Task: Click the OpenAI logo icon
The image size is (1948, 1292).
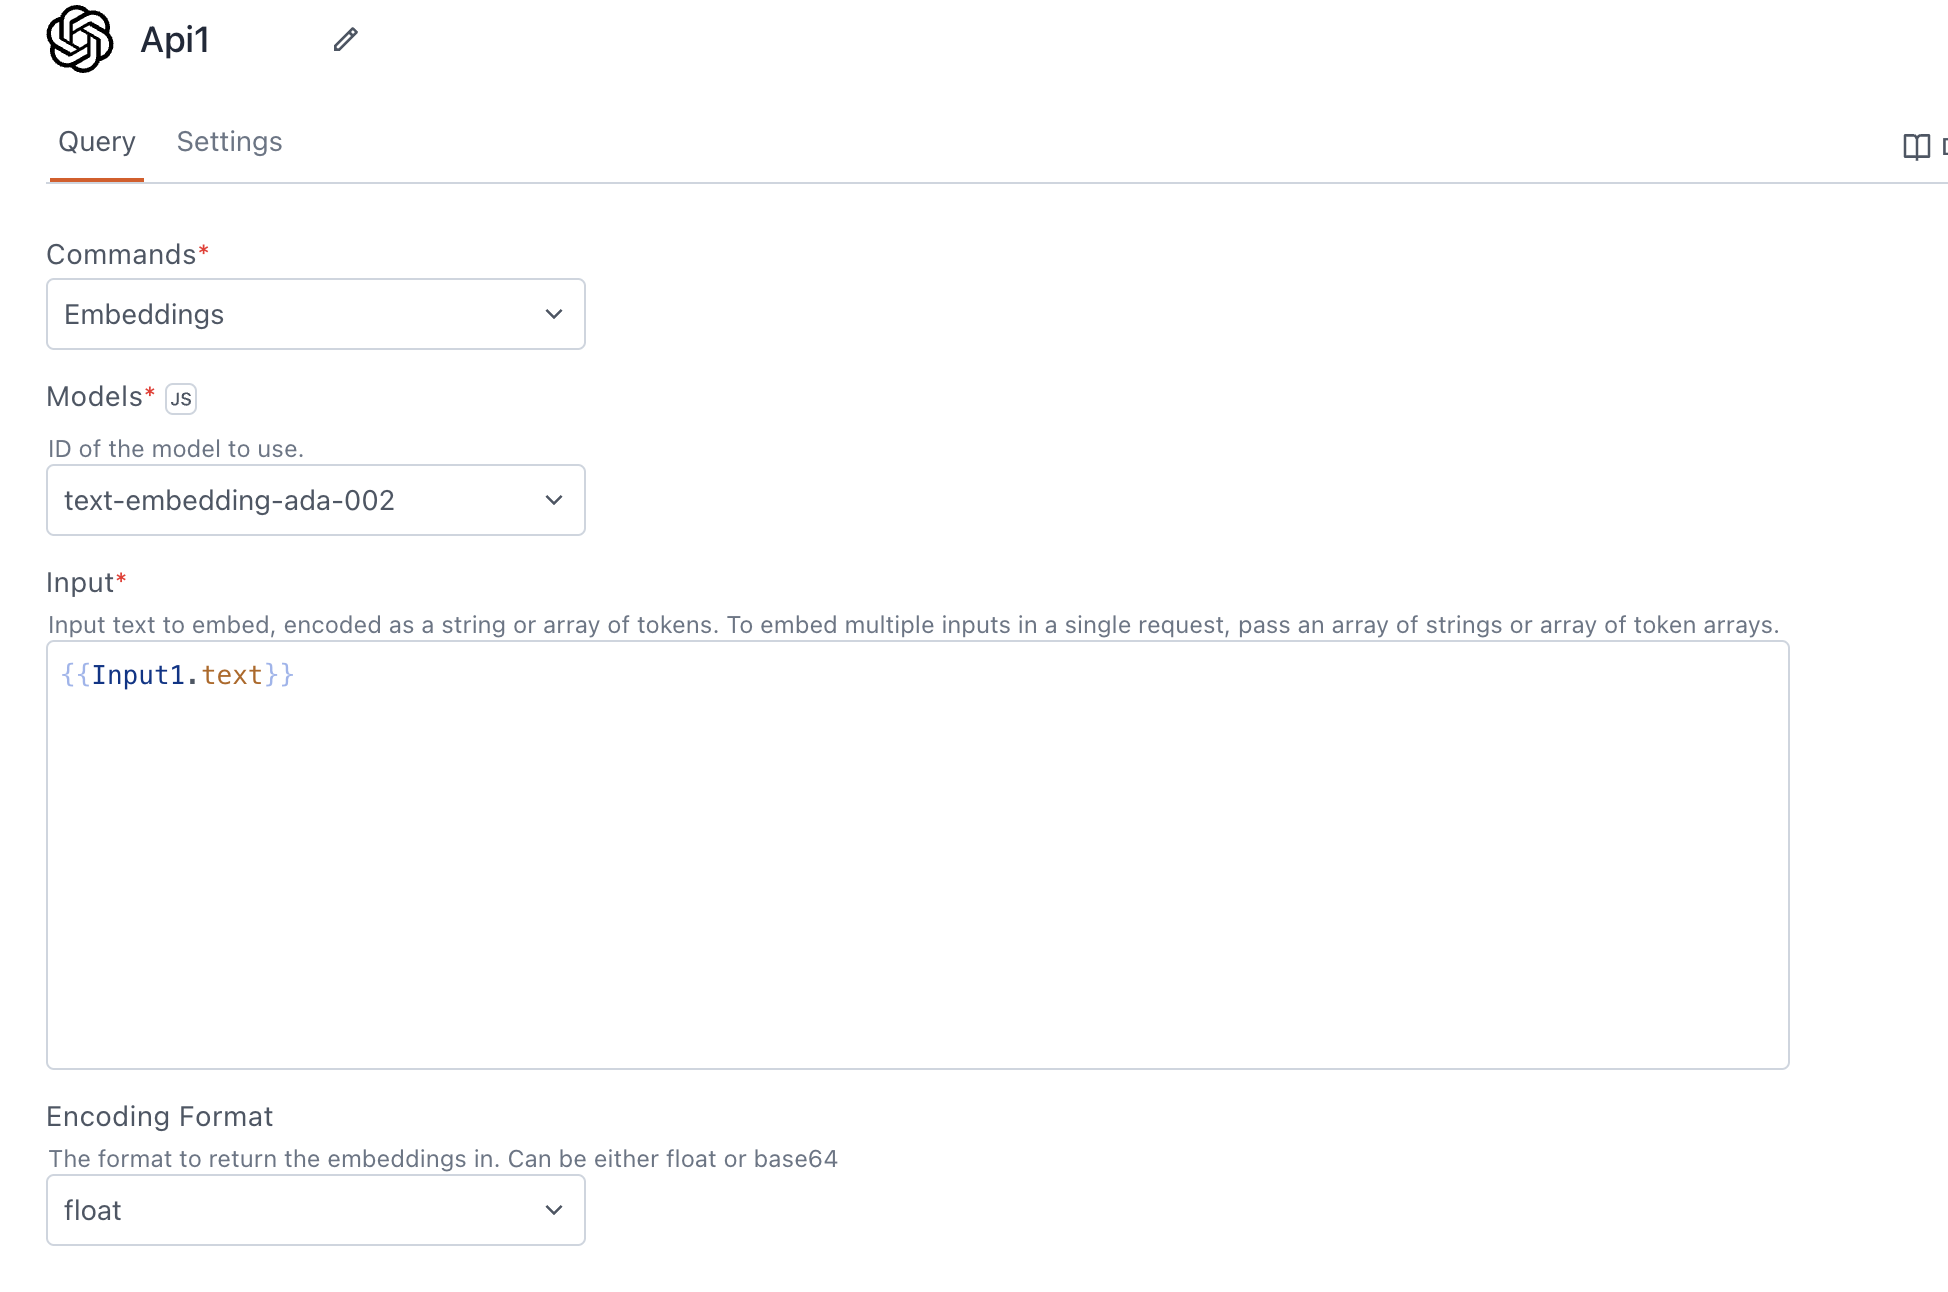Action: coord(80,40)
